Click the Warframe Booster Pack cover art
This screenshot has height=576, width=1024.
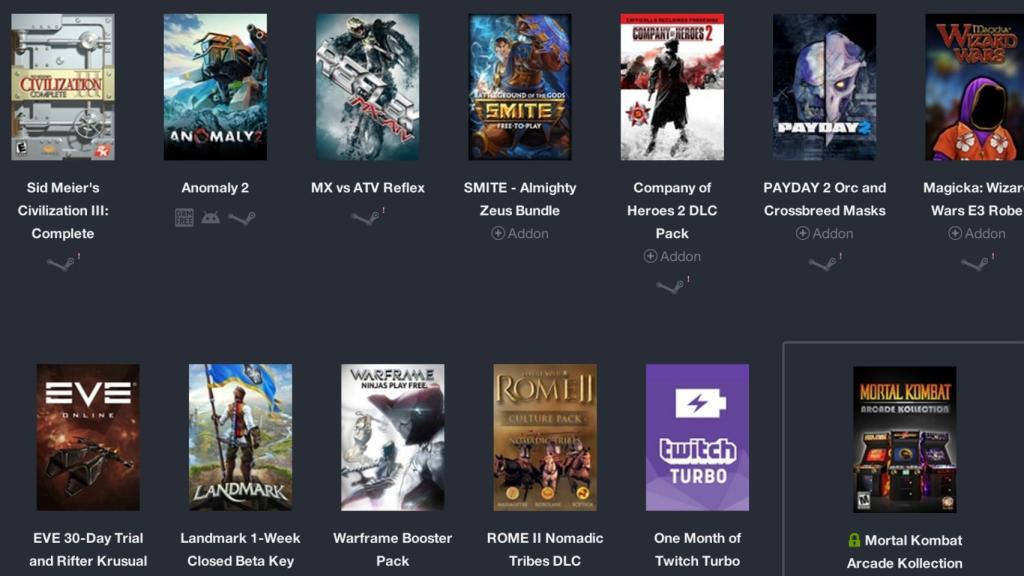click(392, 436)
